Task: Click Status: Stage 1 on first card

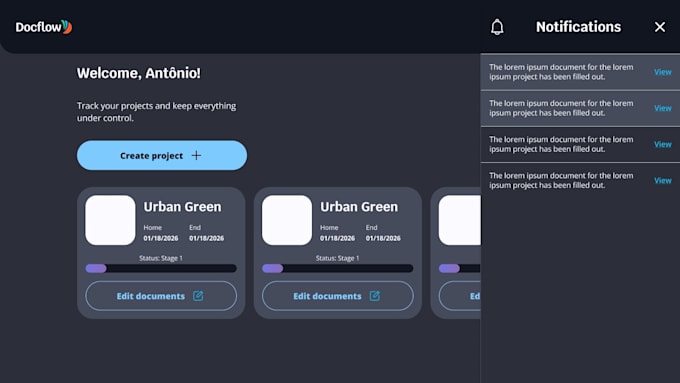Action: [x=161, y=258]
